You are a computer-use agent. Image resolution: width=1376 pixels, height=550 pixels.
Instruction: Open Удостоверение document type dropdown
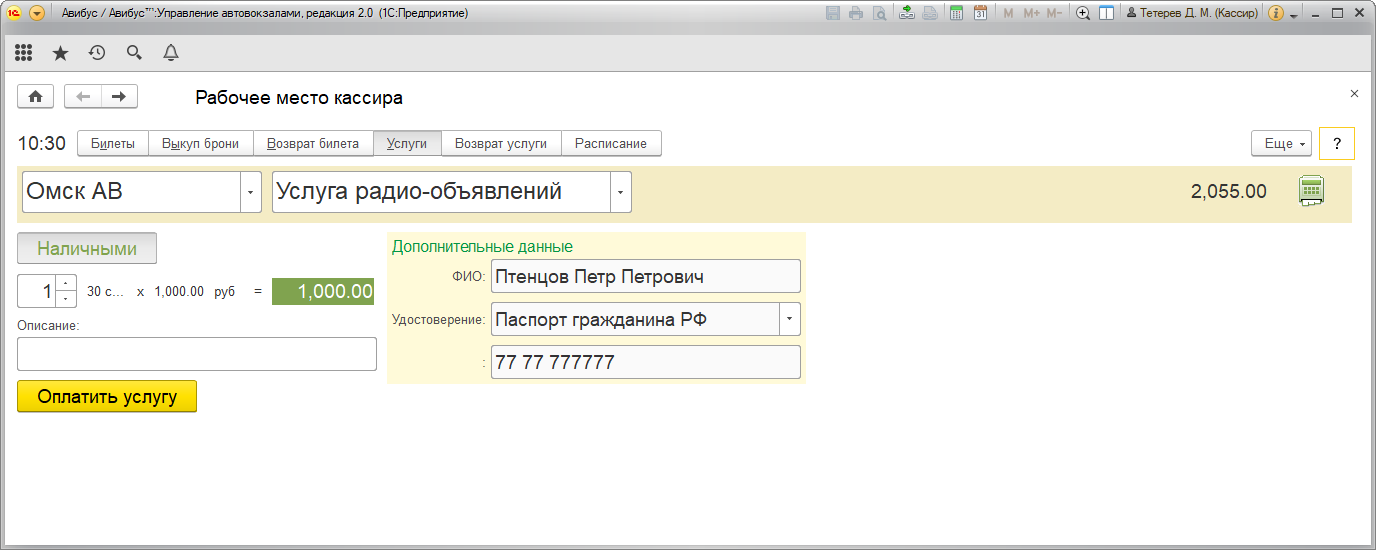[790, 320]
